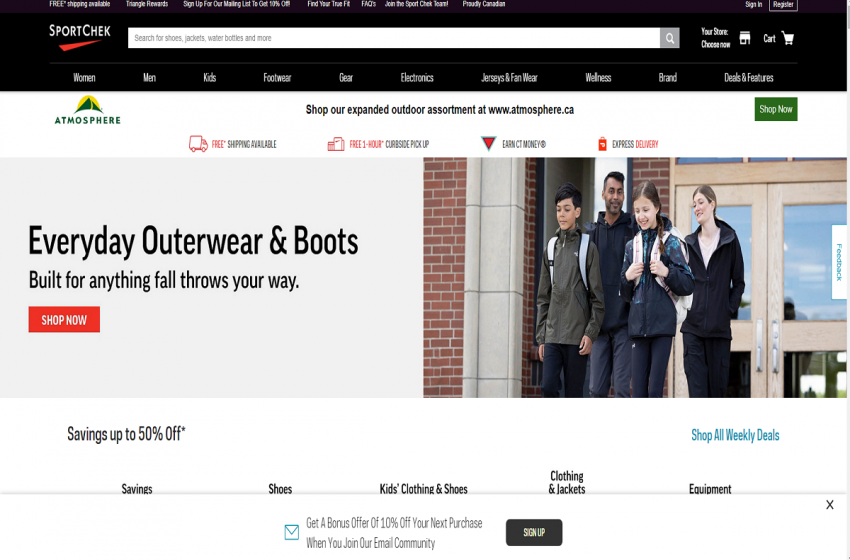Focus the product search field
Image resolution: width=850 pixels, height=560 pixels.
coord(394,38)
